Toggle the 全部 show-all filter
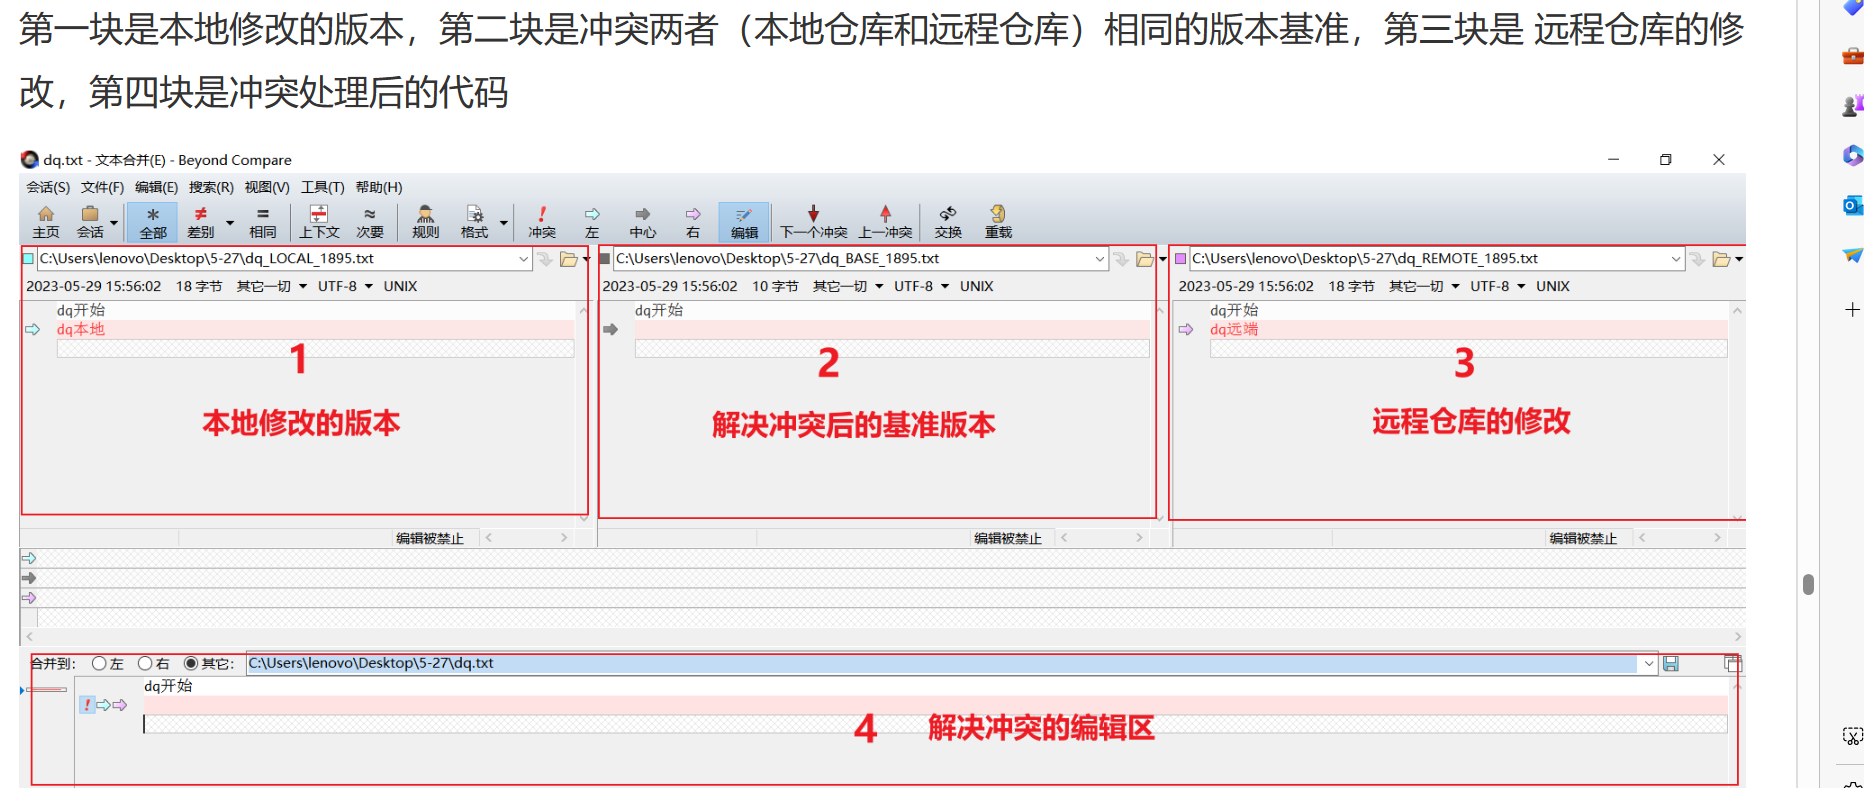The height and width of the screenshot is (788, 1864). (x=152, y=222)
